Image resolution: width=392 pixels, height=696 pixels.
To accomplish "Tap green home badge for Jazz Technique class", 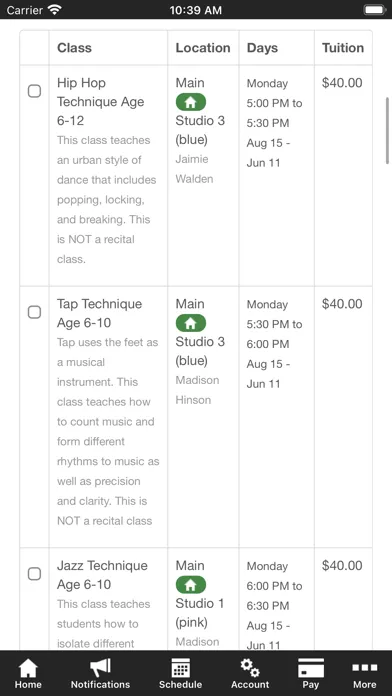I will click(190, 585).
